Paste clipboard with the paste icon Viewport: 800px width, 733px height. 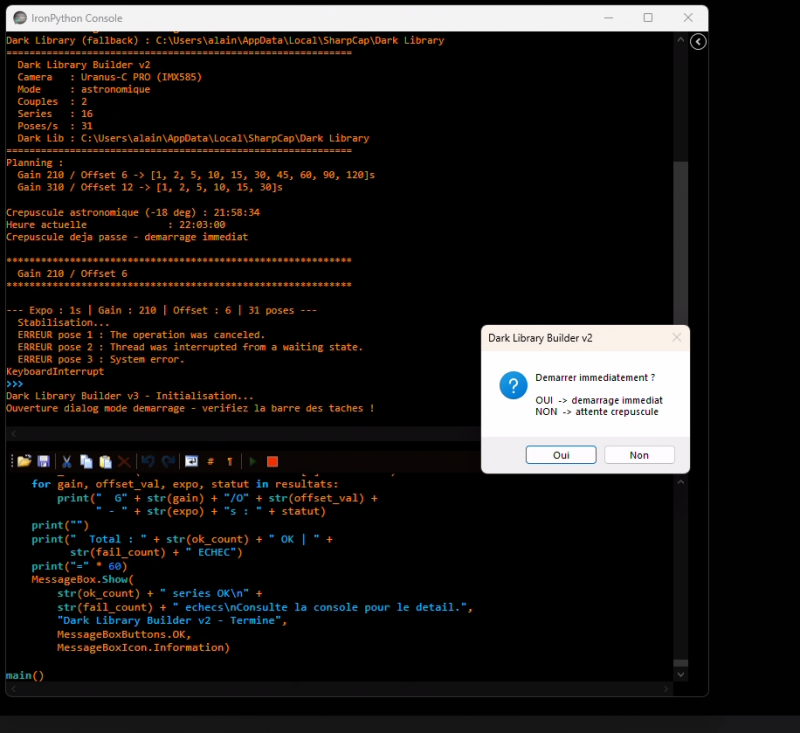tap(106, 462)
